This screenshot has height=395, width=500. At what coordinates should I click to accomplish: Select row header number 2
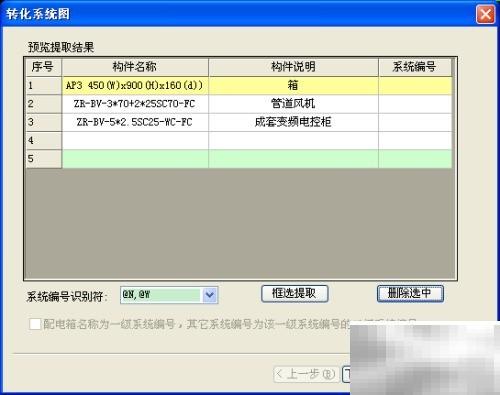coord(43,104)
